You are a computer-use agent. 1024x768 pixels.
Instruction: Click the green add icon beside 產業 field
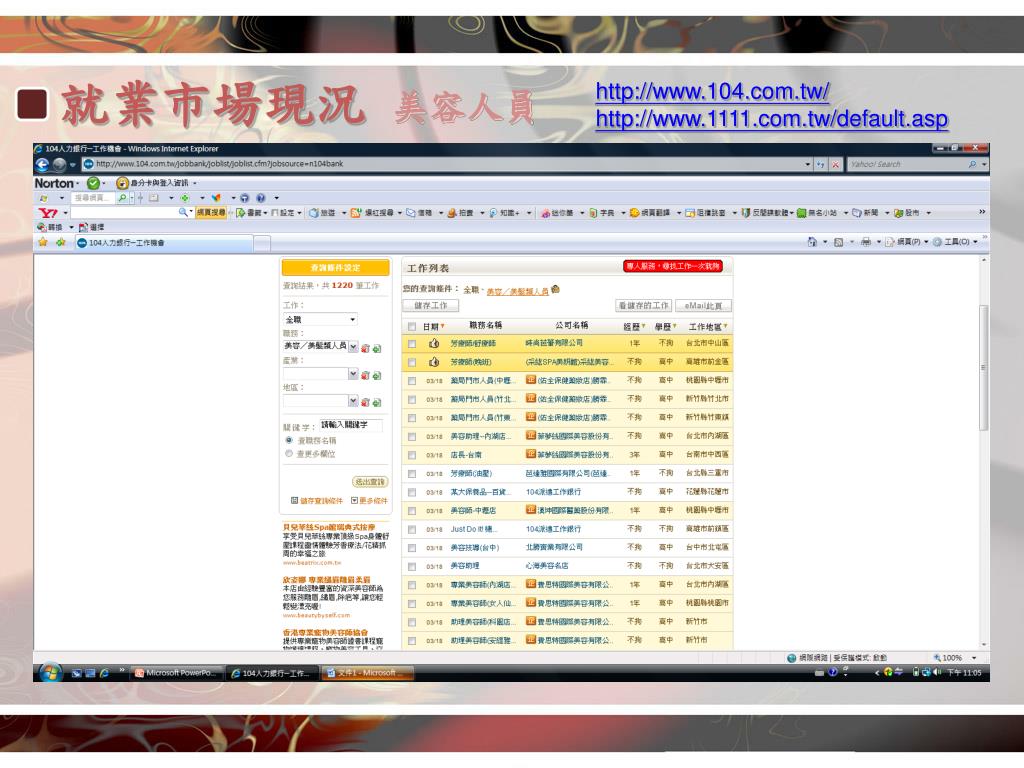[377, 376]
